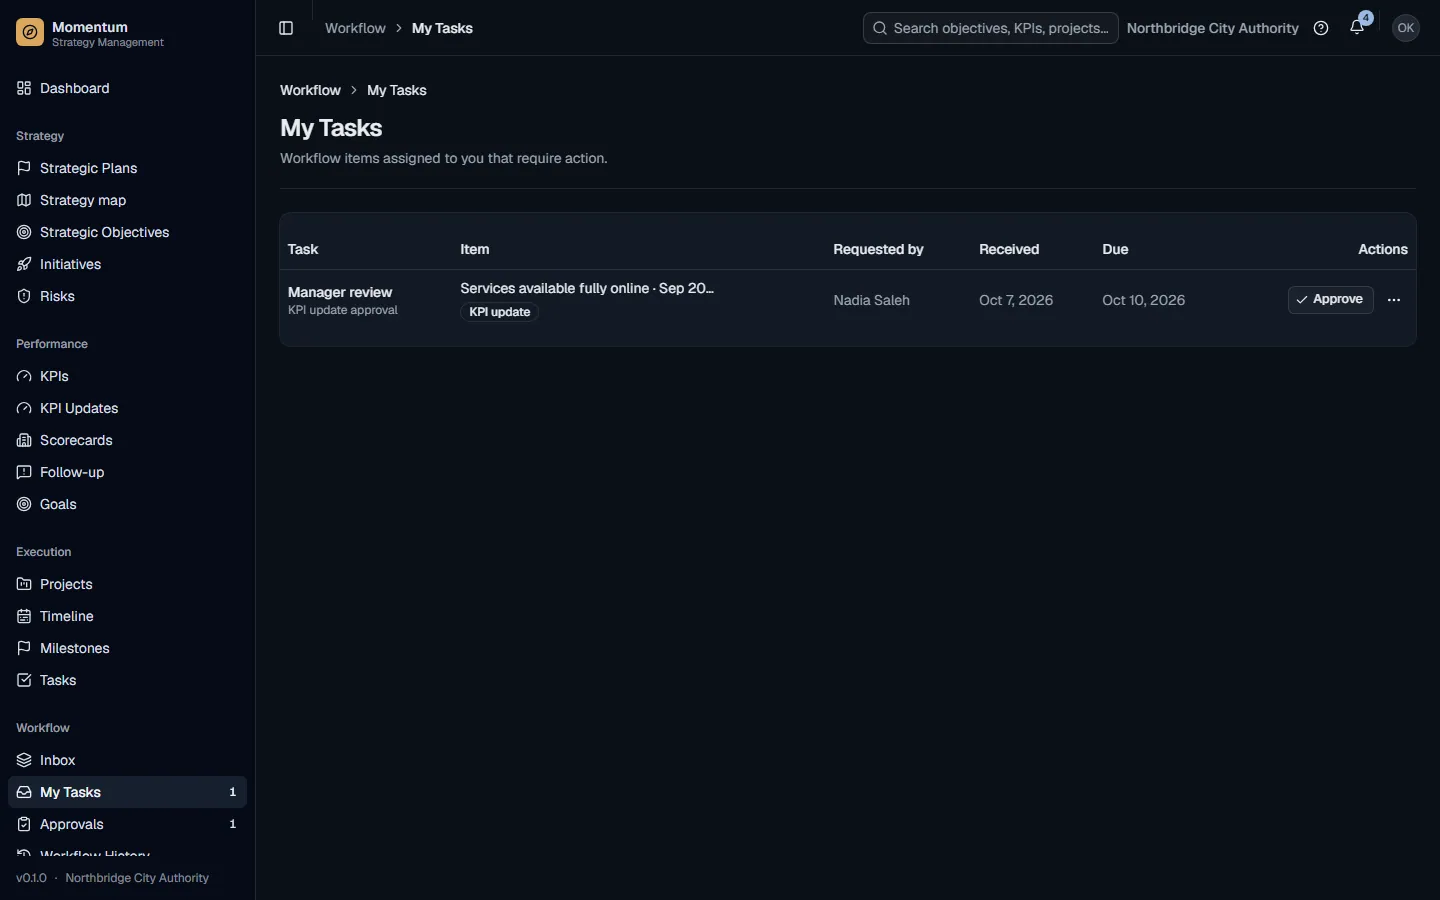Click the Projects folder icon
The width and height of the screenshot is (1440, 900).
[24, 584]
